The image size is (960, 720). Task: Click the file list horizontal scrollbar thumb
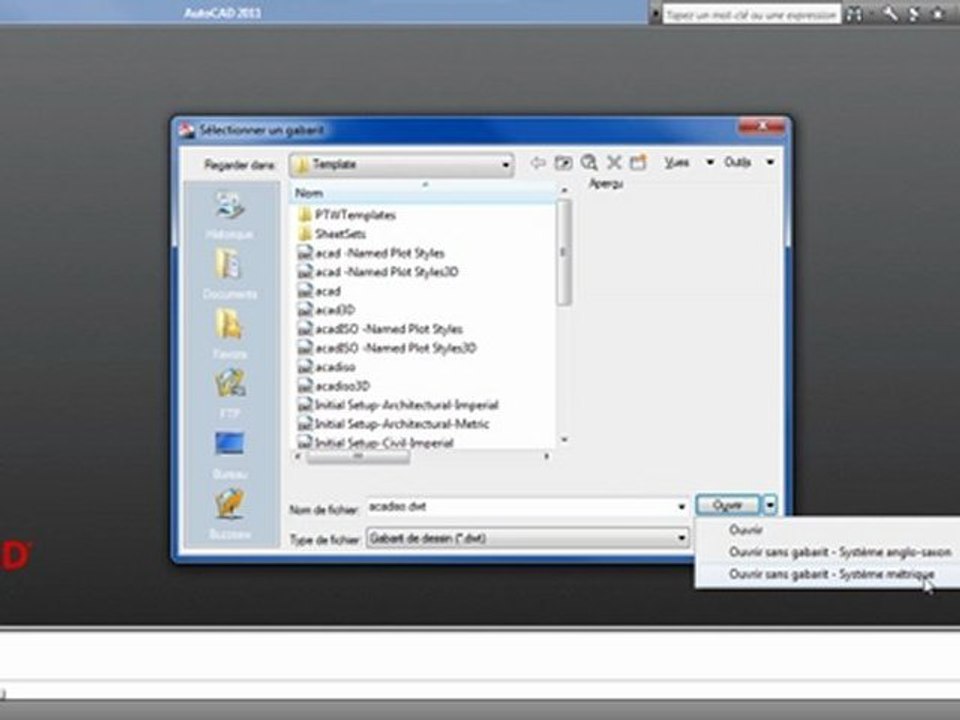[358, 456]
